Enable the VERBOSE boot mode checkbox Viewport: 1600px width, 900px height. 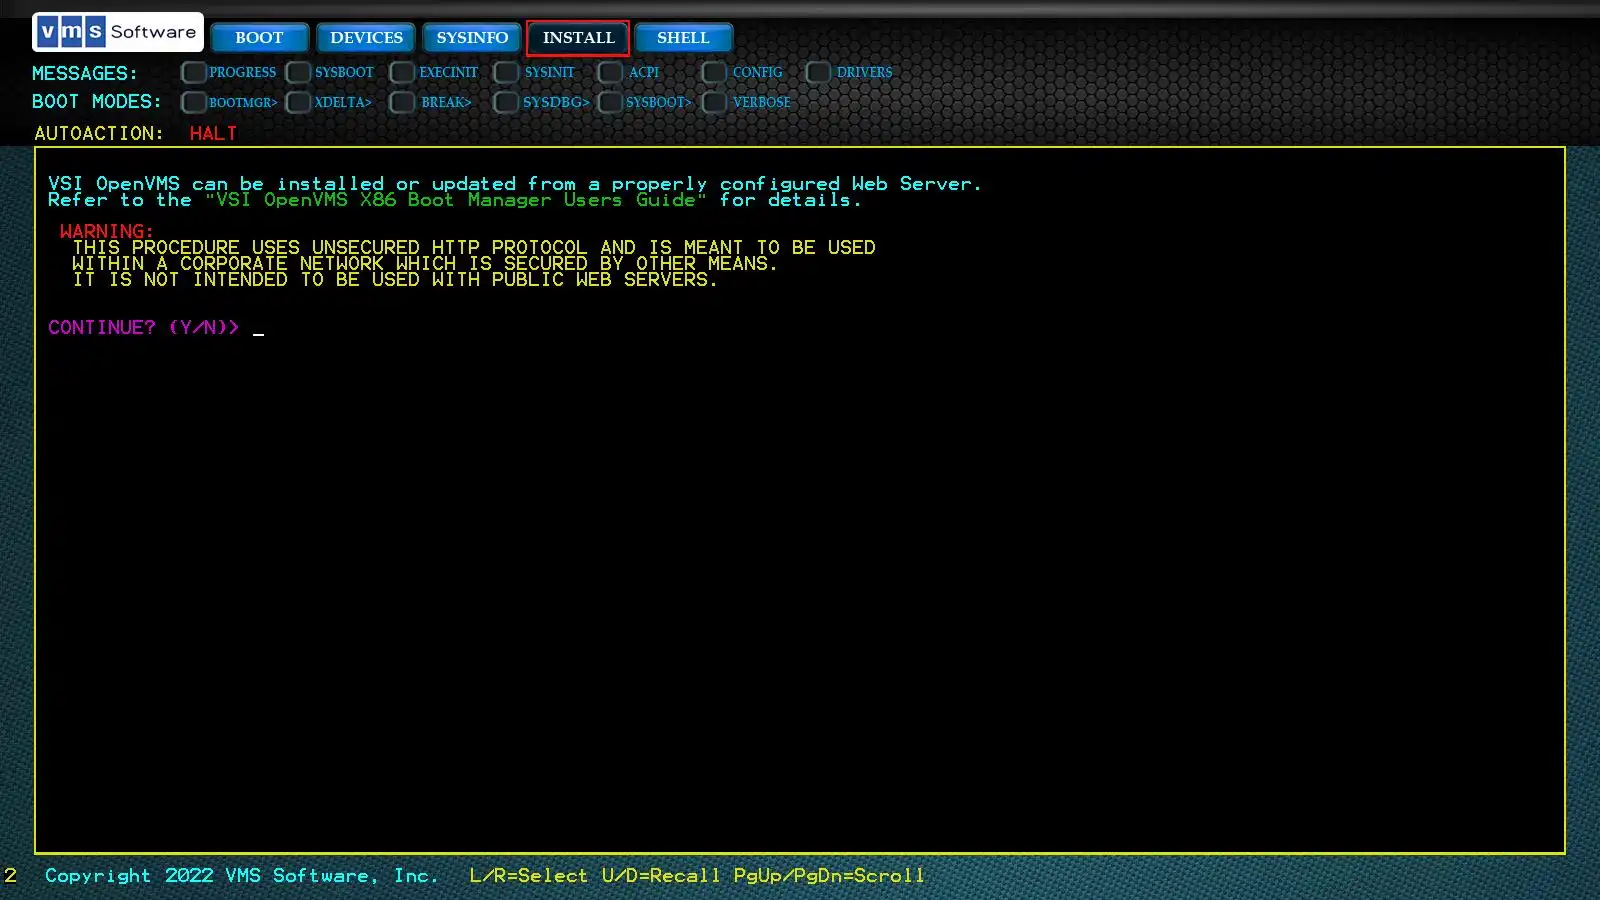click(714, 102)
